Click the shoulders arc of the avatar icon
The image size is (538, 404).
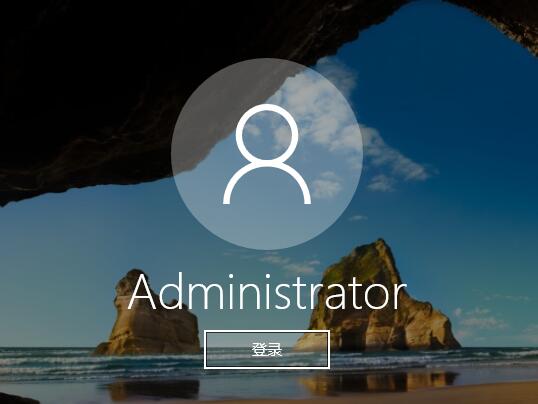(x=267, y=183)
